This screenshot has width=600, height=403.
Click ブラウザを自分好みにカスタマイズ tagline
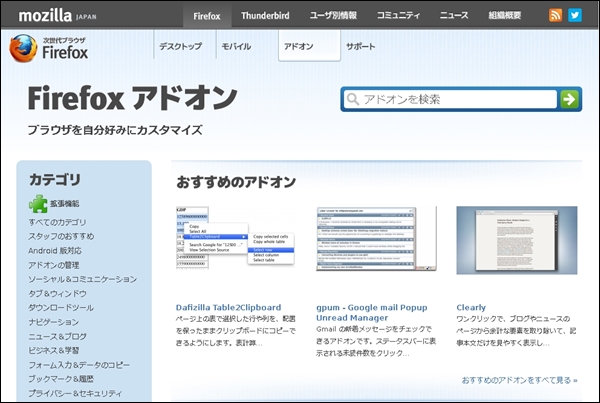pyautogui.click(x=115, y=130)
